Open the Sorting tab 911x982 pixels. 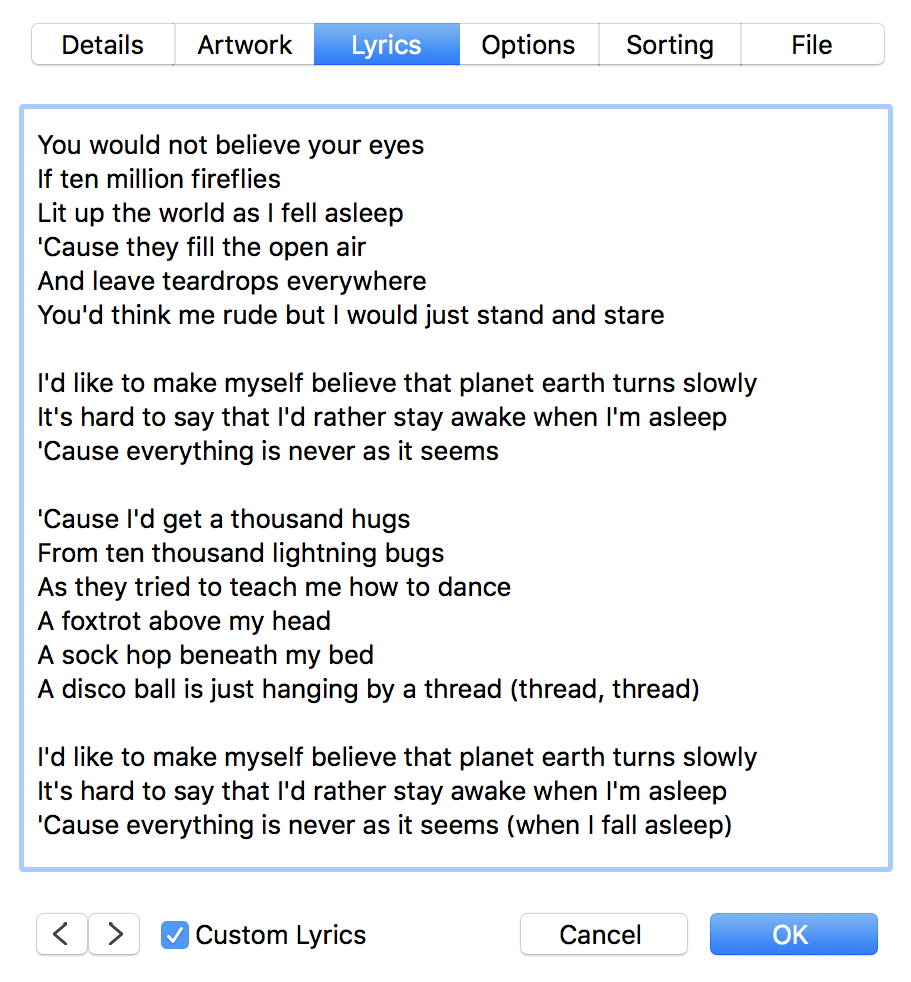tap(669, 44)
